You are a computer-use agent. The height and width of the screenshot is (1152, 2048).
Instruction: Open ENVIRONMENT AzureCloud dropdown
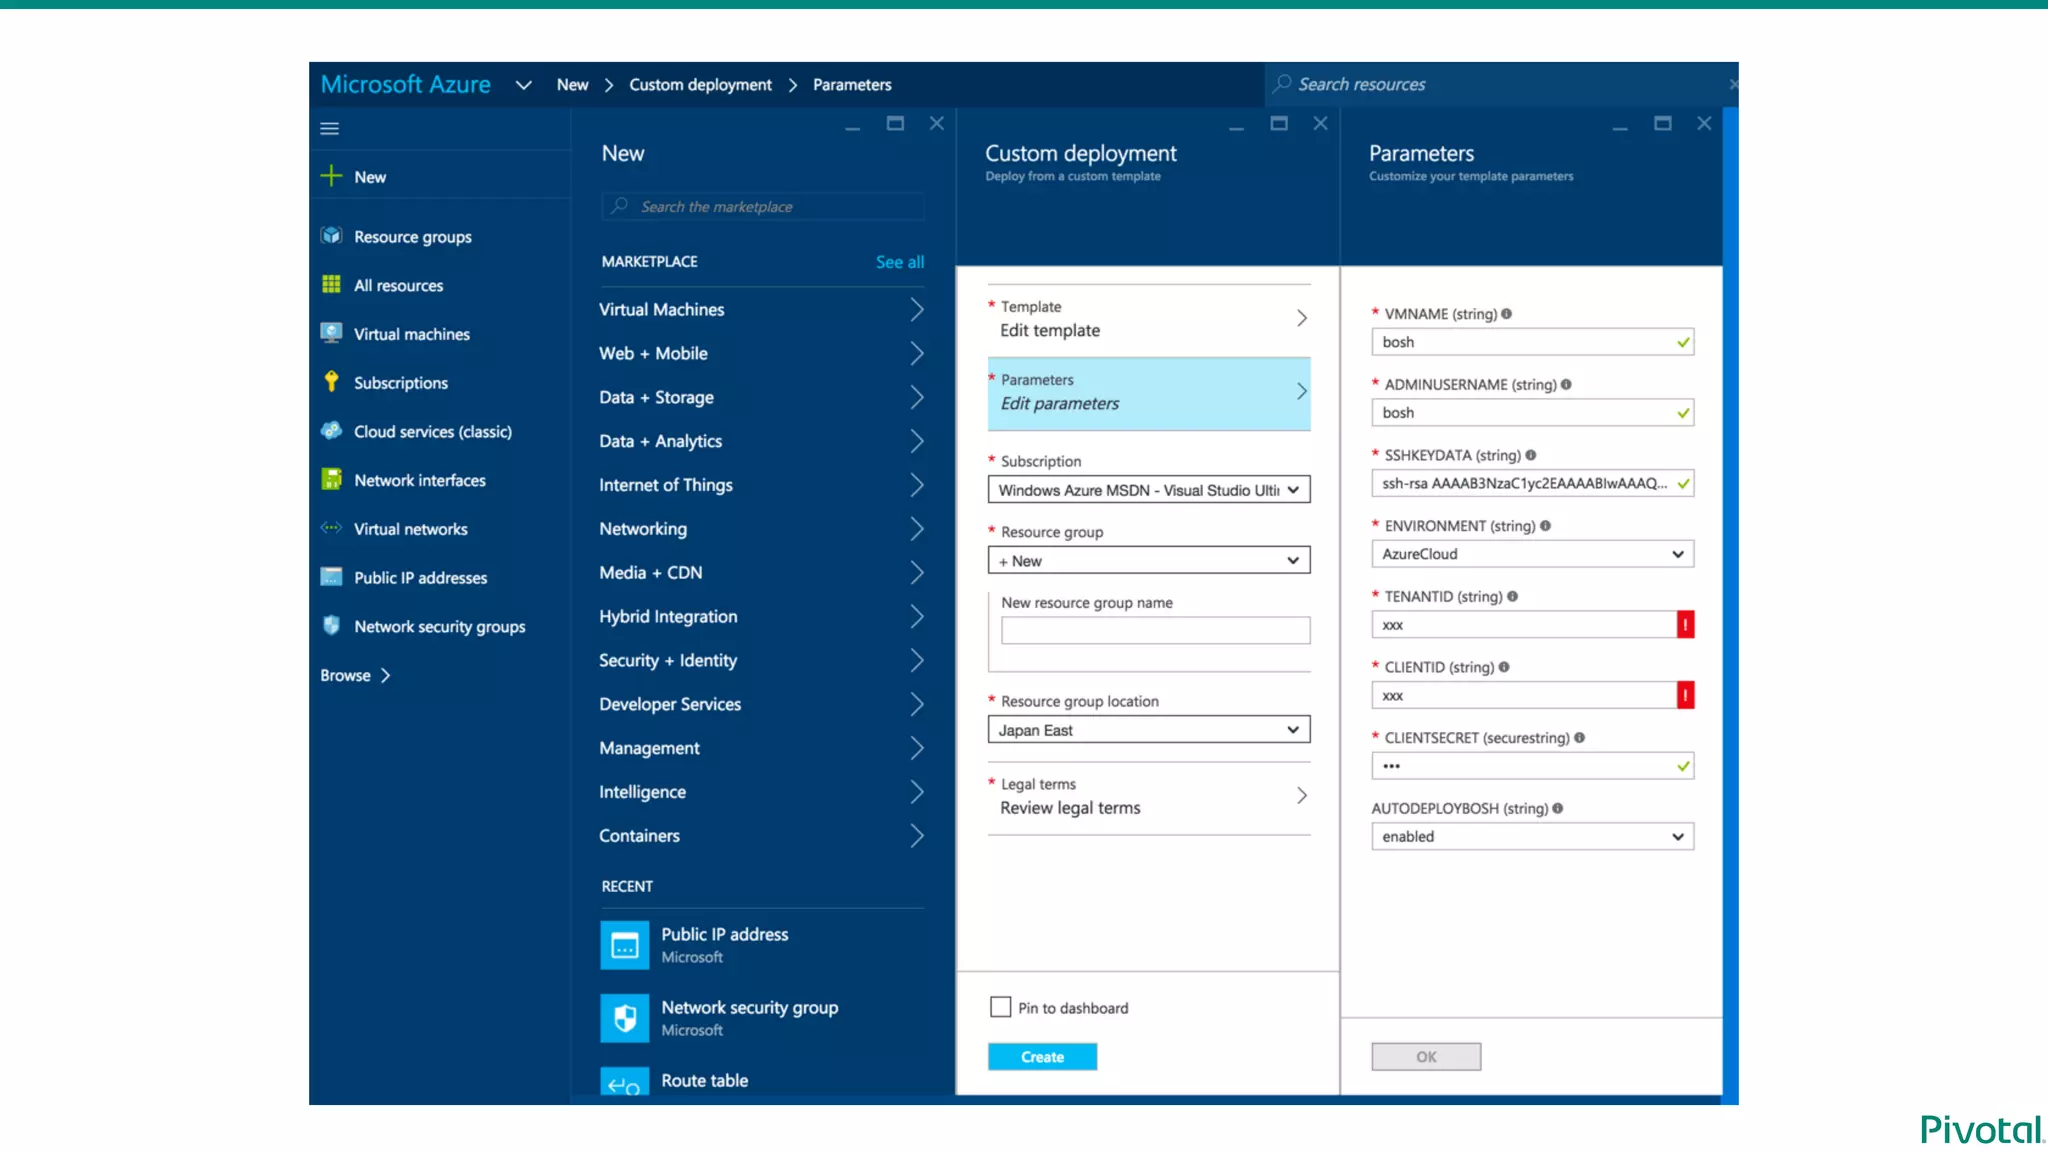tap(1531, 554)
